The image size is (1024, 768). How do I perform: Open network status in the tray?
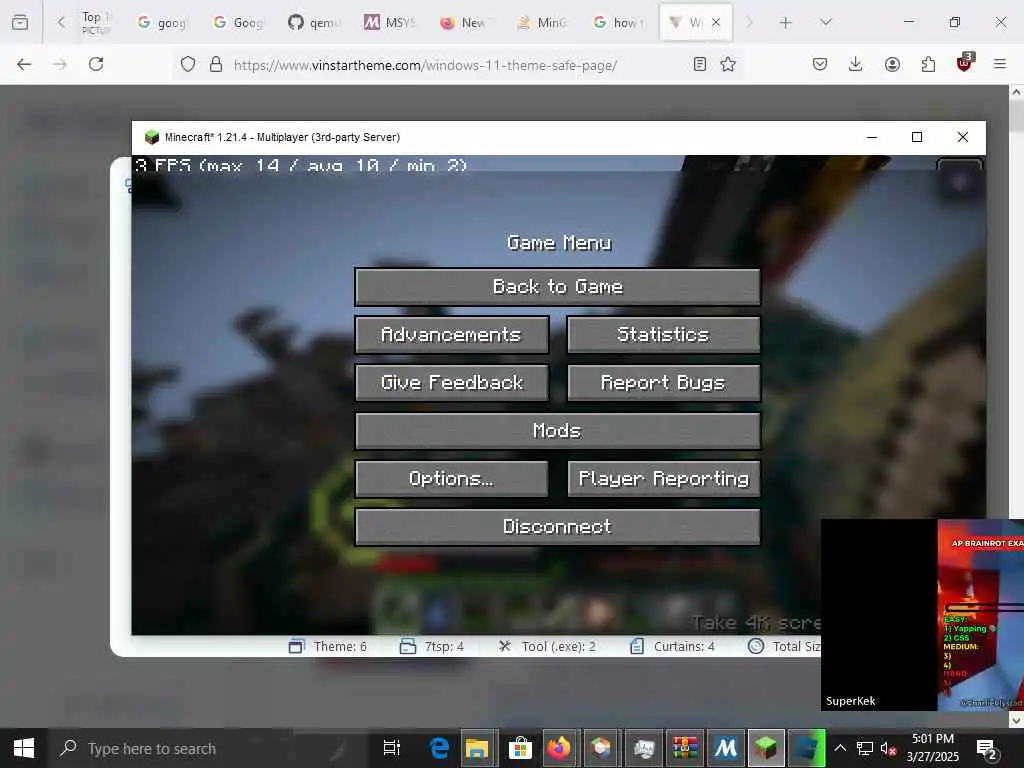click(x=865, y=748)
